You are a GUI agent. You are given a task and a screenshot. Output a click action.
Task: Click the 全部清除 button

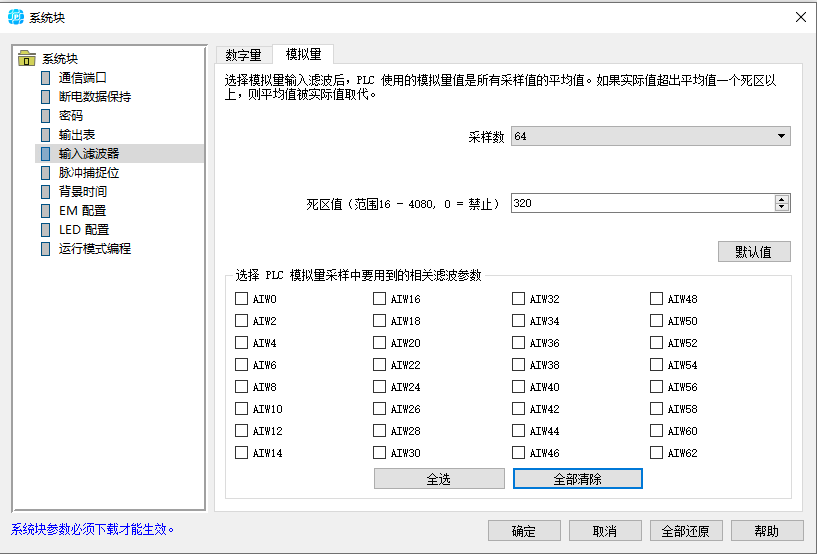click(x=578, y=478)
